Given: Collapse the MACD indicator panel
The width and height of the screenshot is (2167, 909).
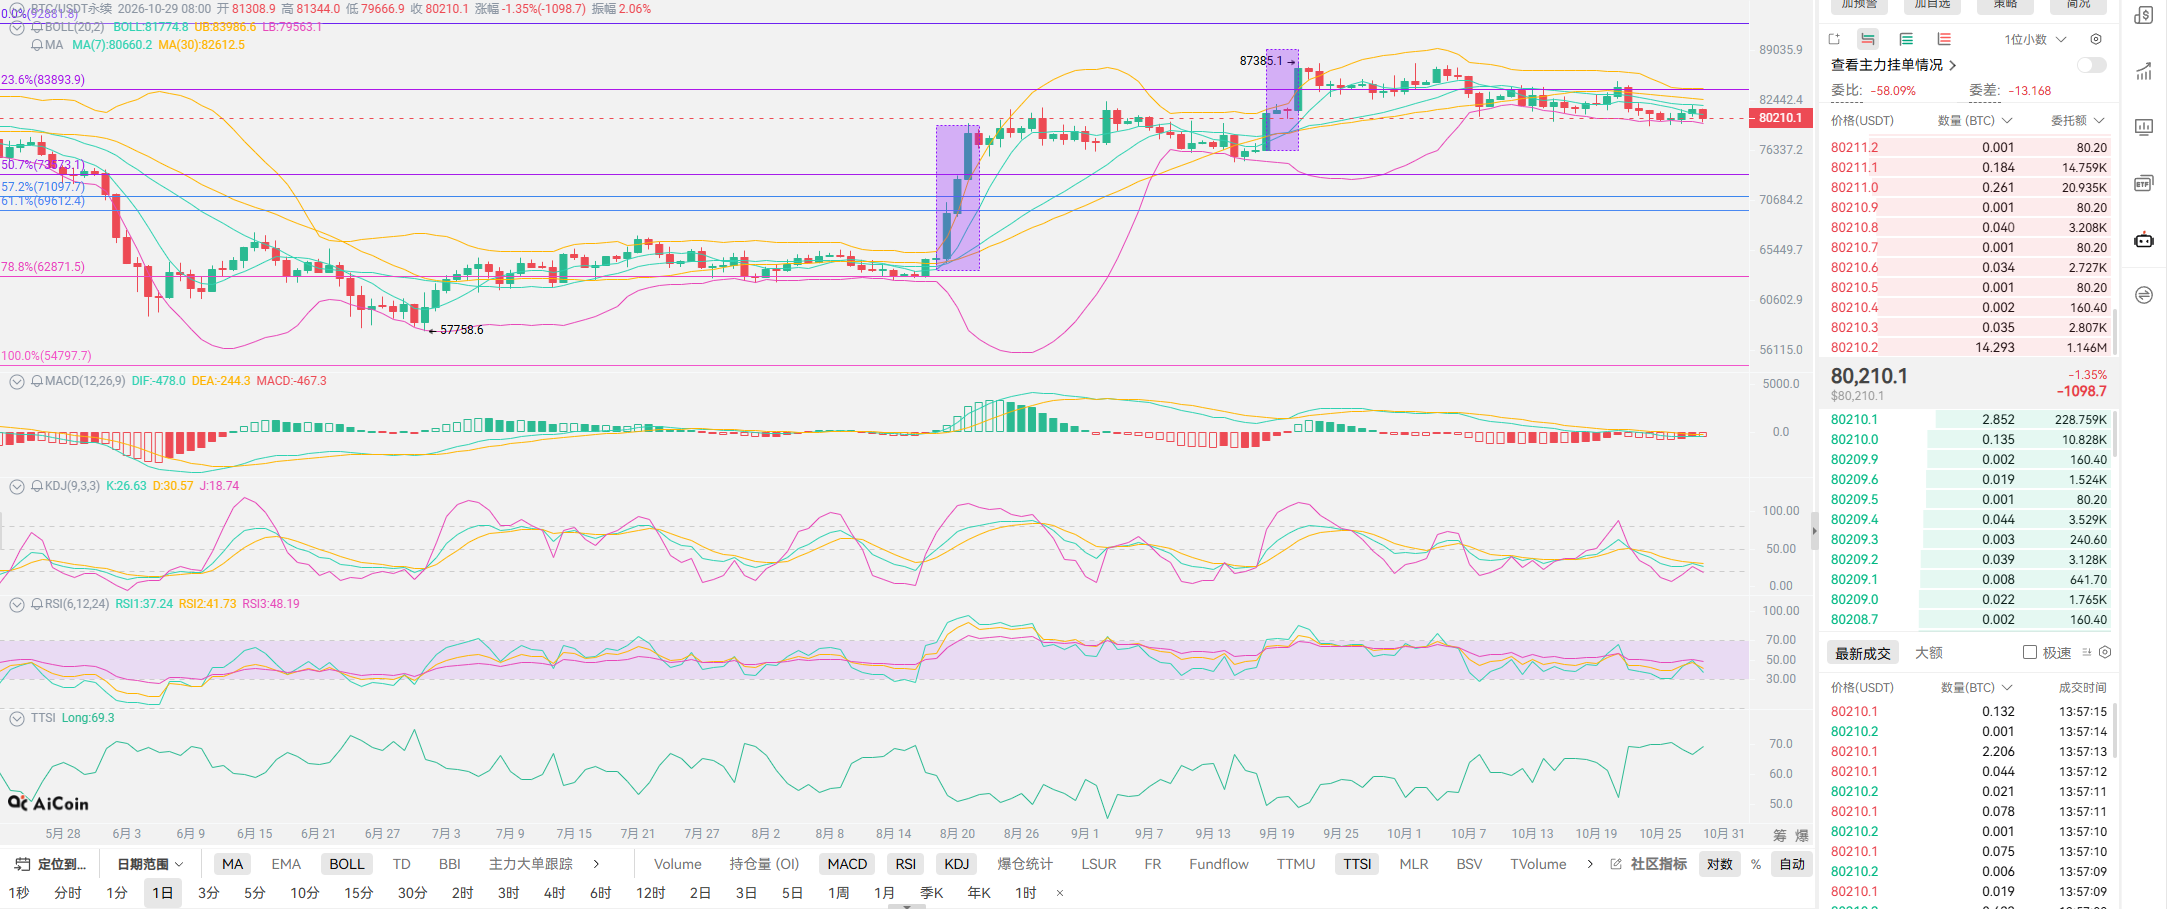Looking at the screenshot, I should 17,381.
